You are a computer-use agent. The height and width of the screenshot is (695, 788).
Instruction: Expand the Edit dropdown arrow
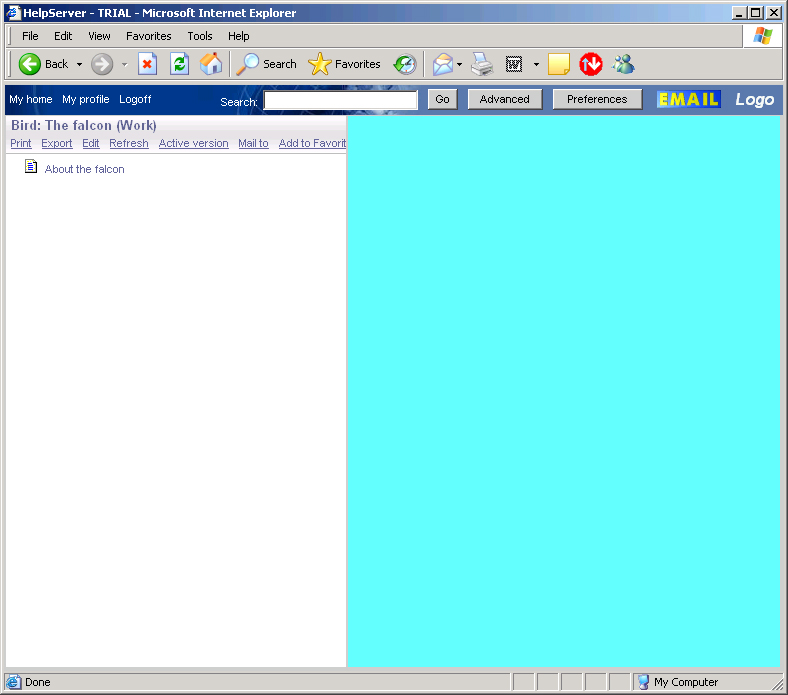click(x=536, y=64)
